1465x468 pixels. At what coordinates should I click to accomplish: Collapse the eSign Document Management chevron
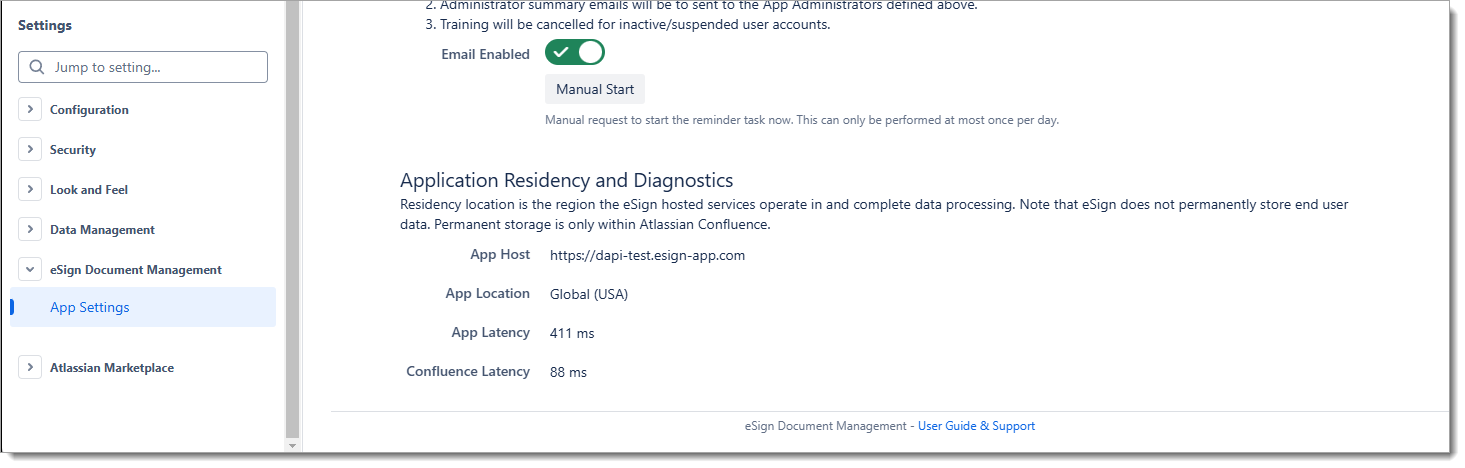(x=30, y=270)
